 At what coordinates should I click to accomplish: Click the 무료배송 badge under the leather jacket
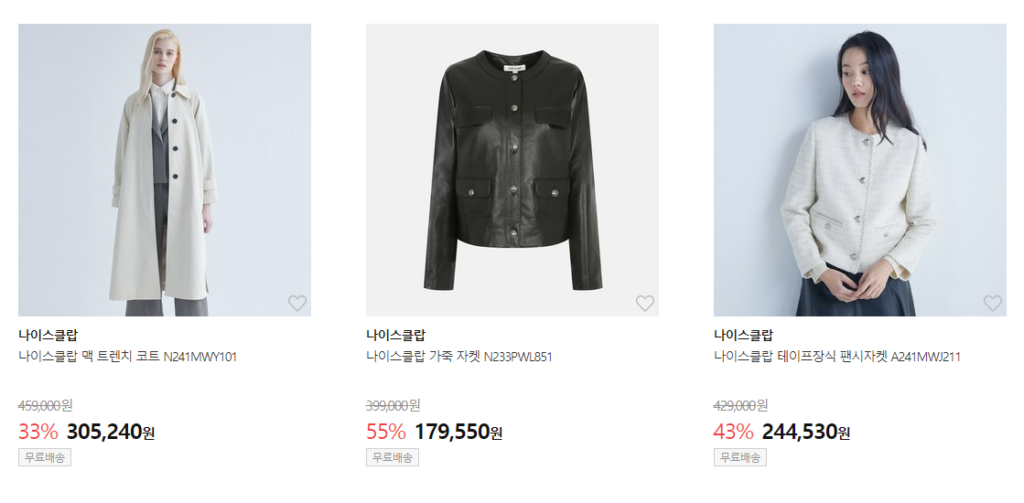pyautogui.click(x=392, y=458)
